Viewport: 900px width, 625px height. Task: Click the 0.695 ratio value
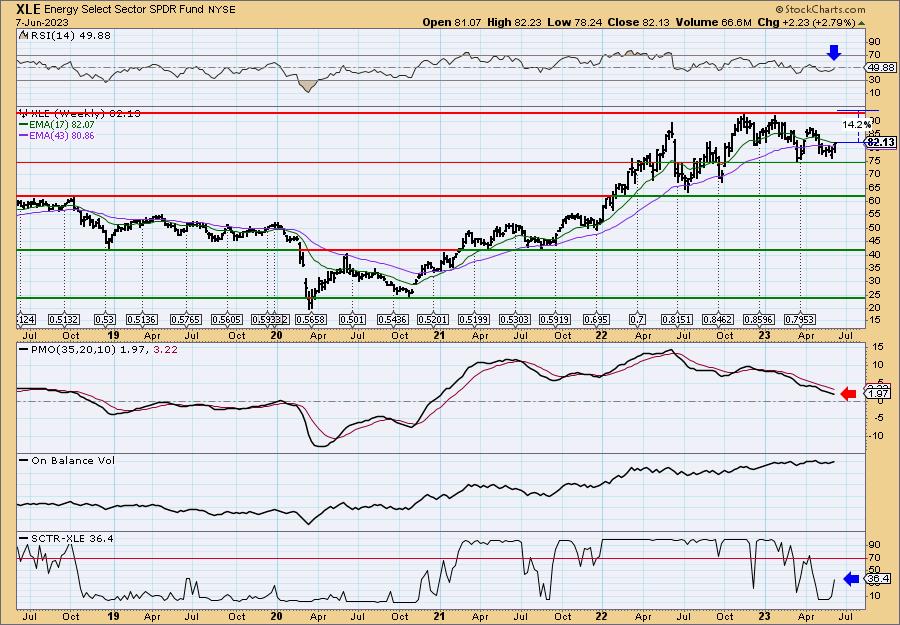596,319
